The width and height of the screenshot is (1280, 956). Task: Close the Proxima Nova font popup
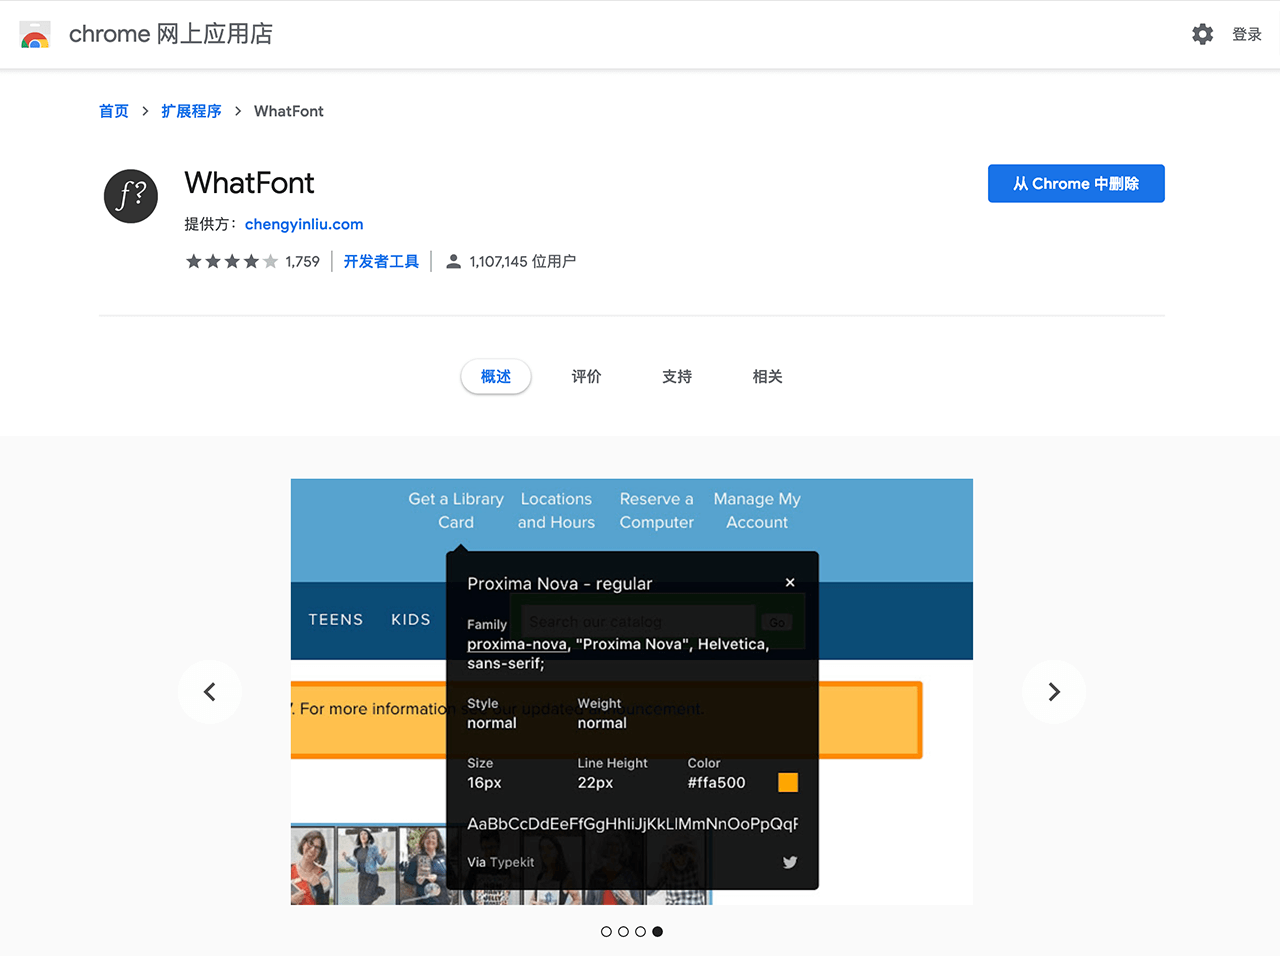point(790,583)
